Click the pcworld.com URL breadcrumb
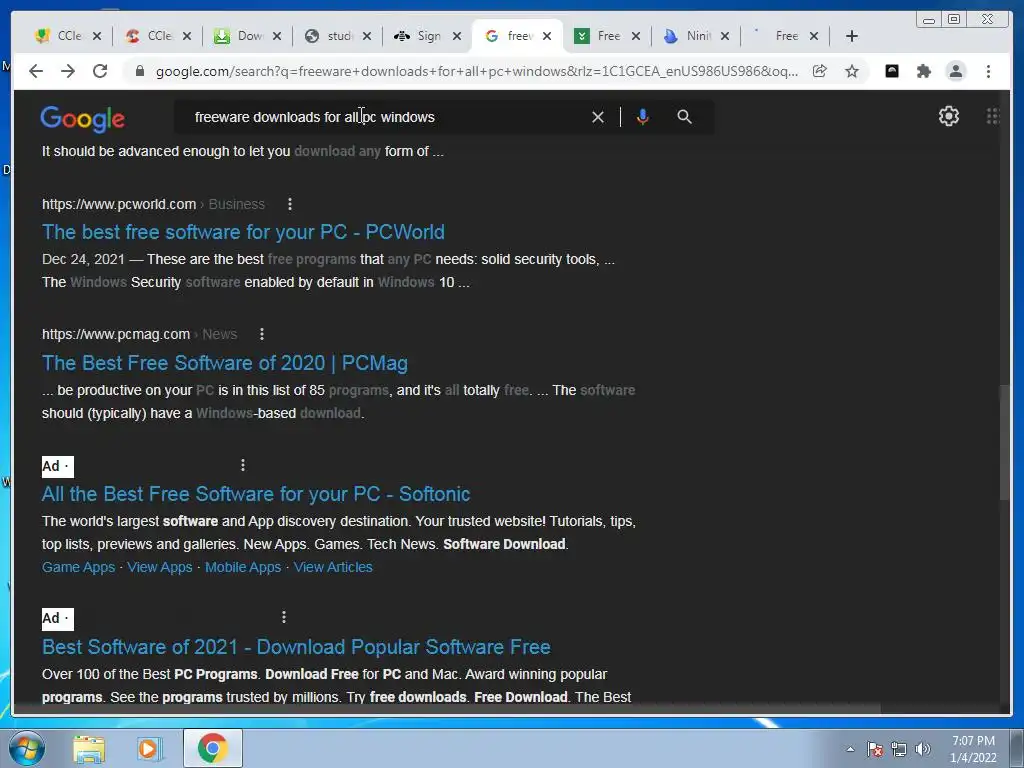Screen dimensions: 1024x768 pos(153,204)
